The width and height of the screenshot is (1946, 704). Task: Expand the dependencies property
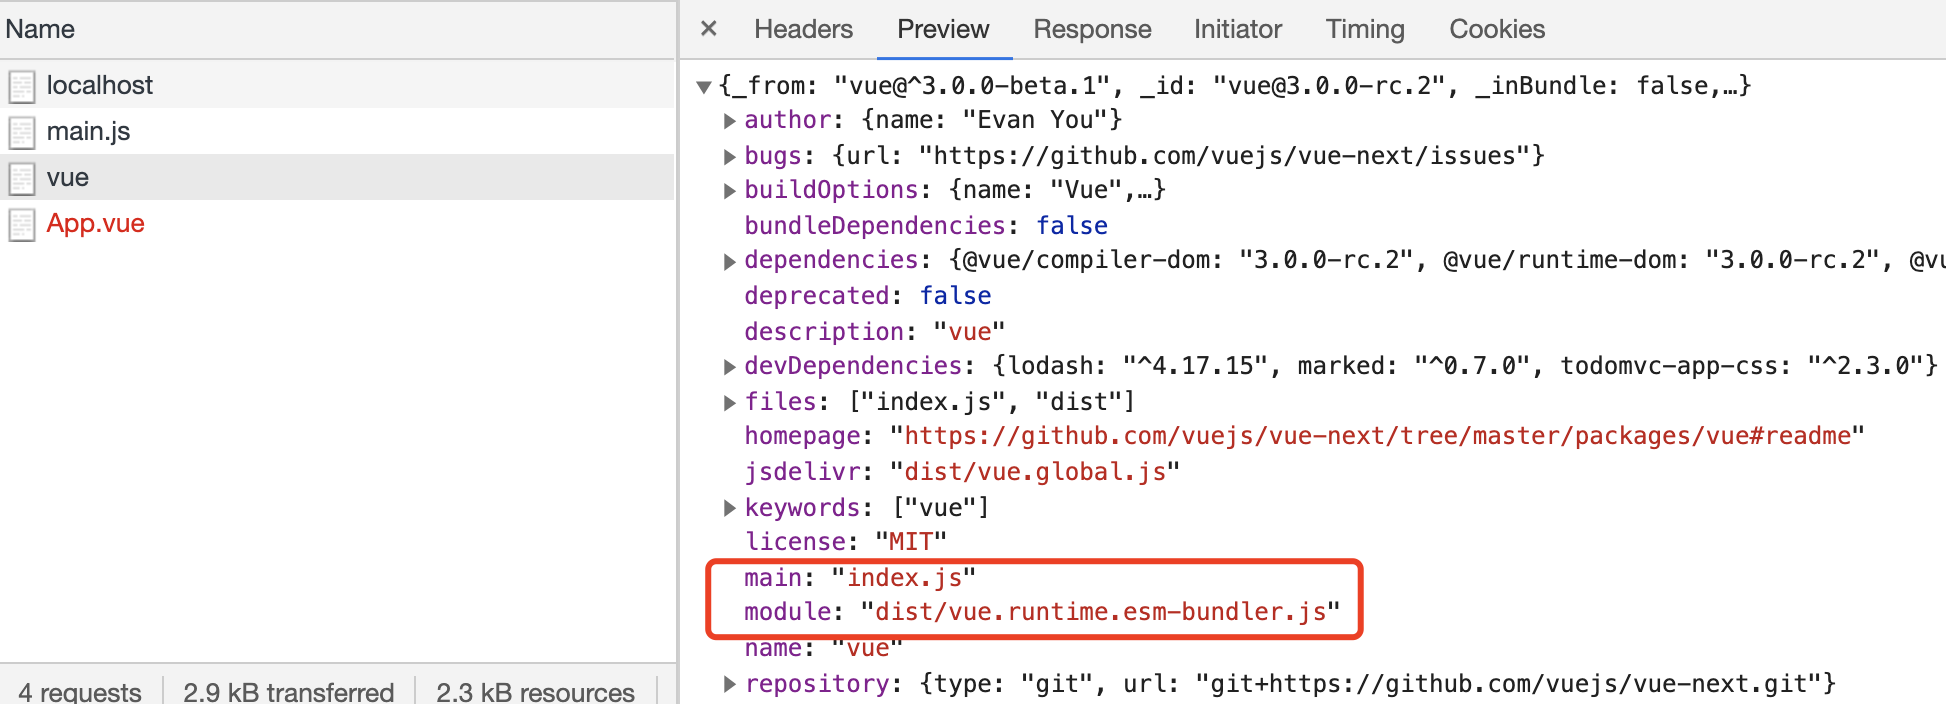(730, 261)
